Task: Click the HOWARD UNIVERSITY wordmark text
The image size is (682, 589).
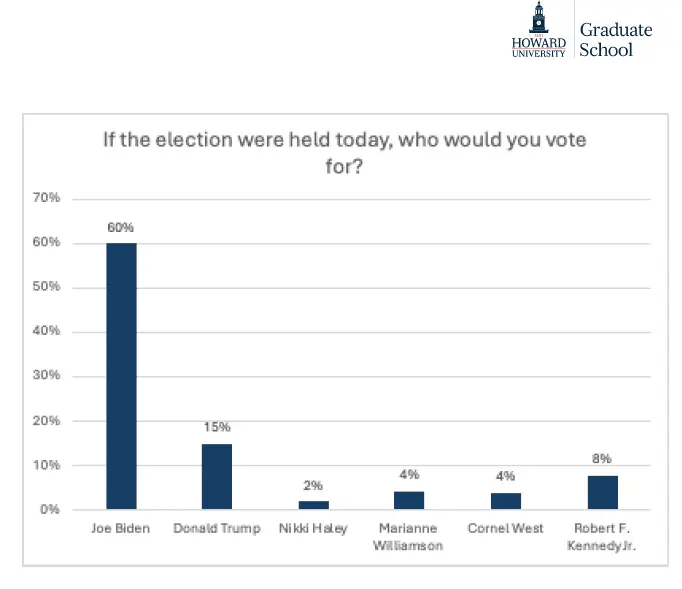Action: 539,47
